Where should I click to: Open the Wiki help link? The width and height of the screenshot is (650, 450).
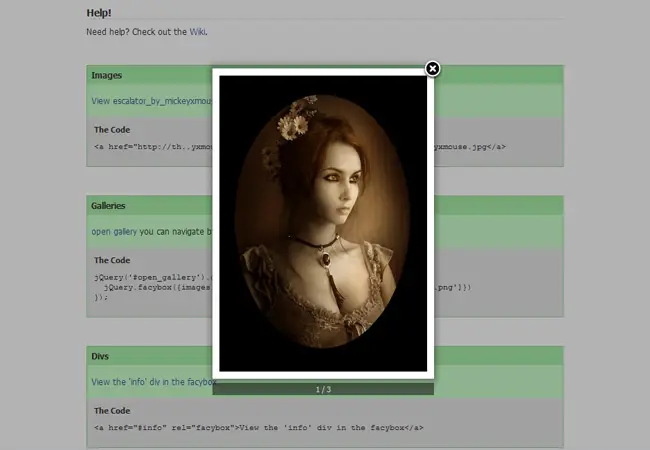tap(198, 32)
